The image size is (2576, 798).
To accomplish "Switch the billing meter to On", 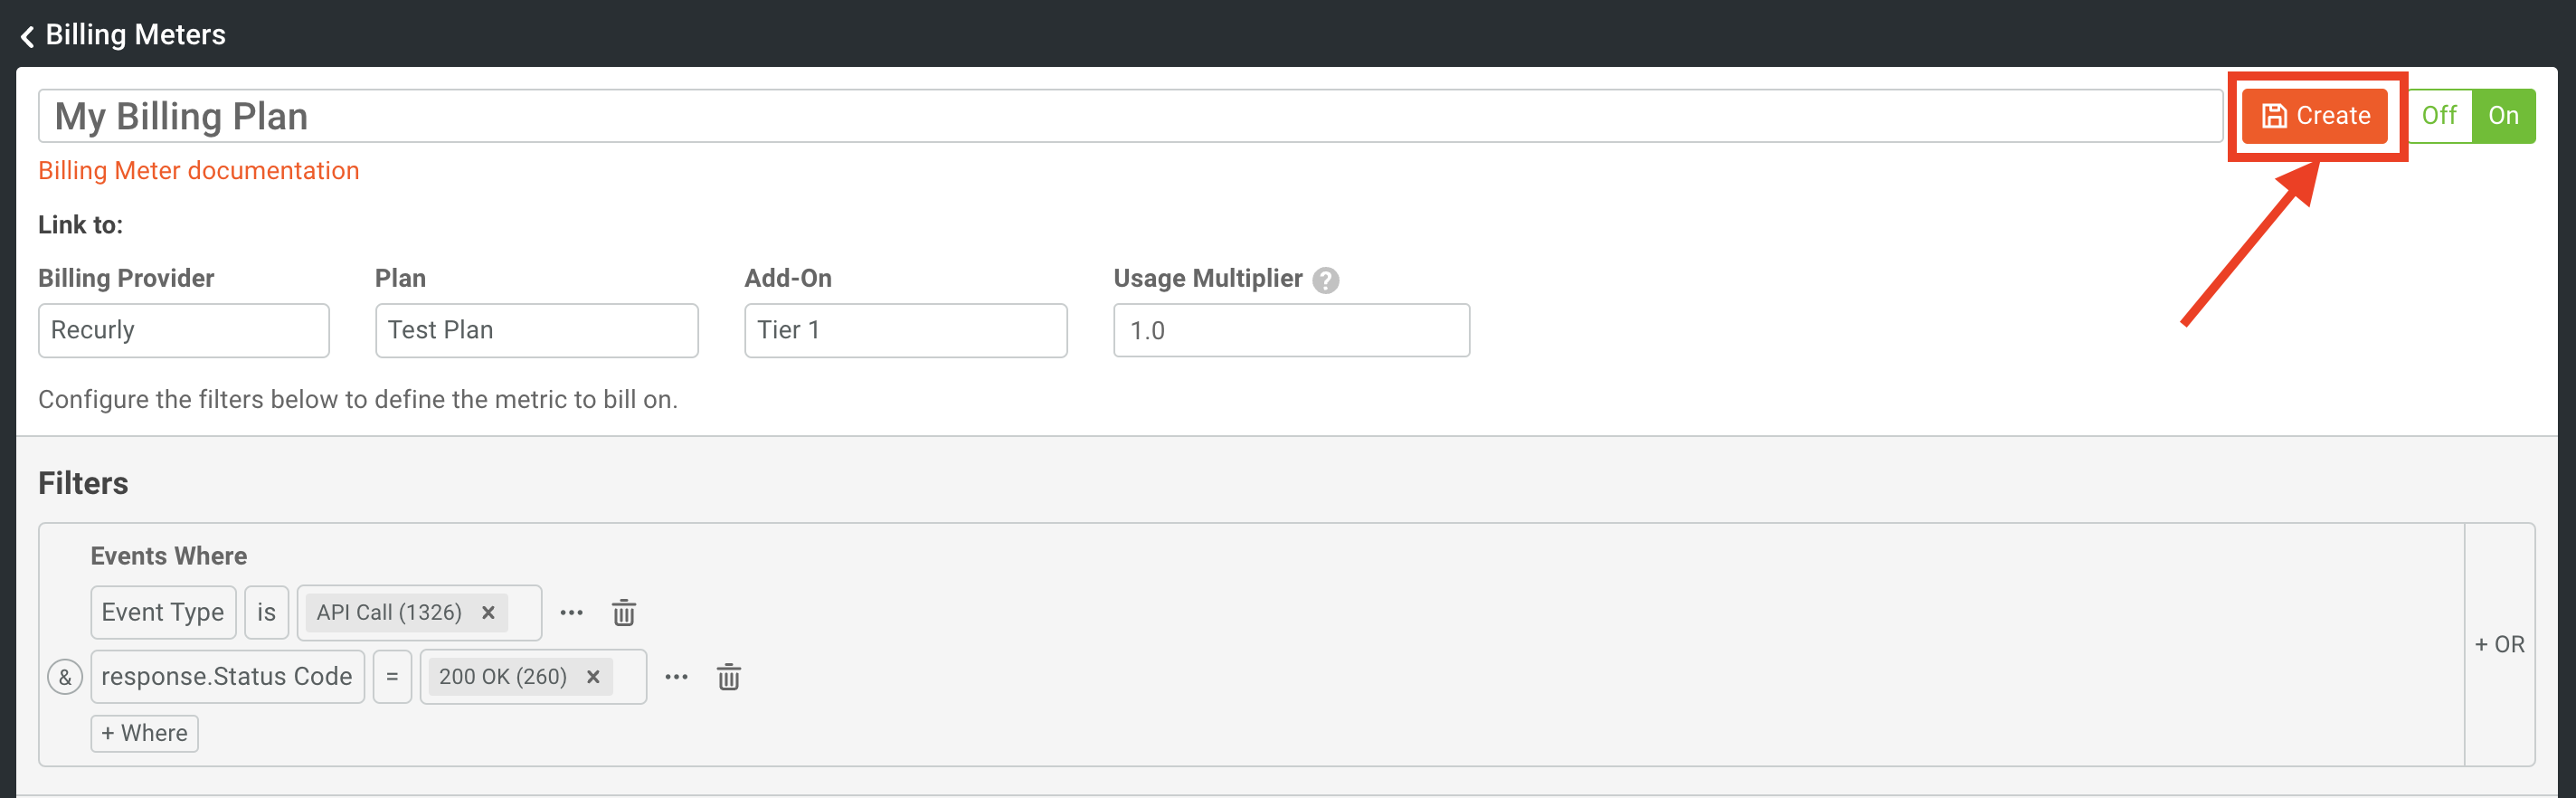I will point(2502,116).
